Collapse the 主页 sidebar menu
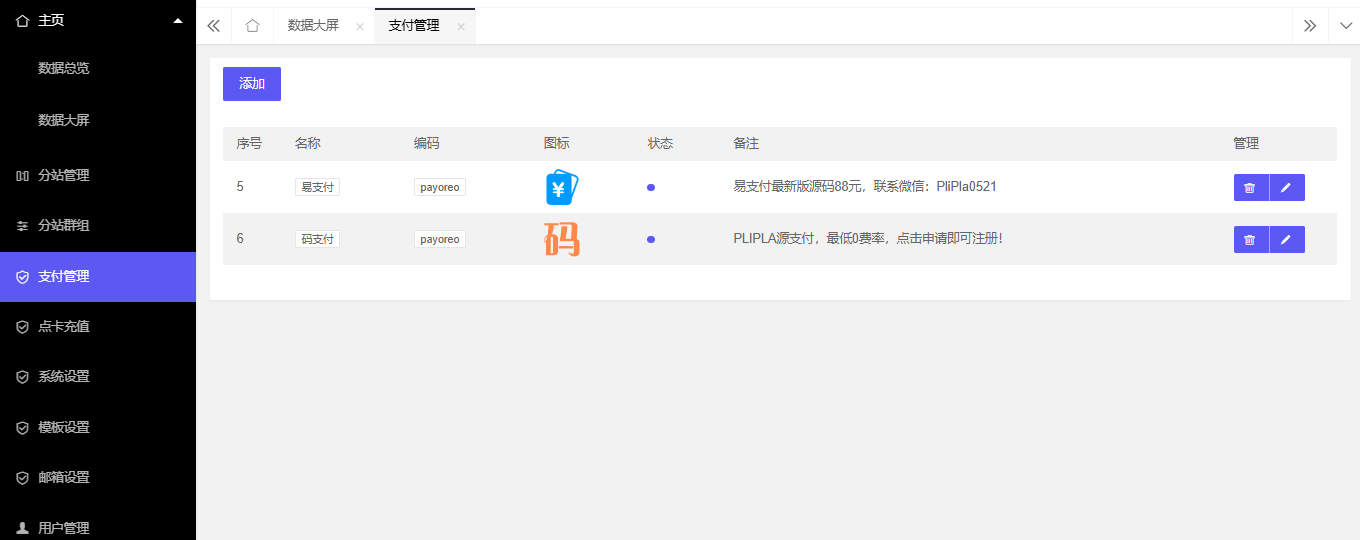1360x540 pixels. 178,20
